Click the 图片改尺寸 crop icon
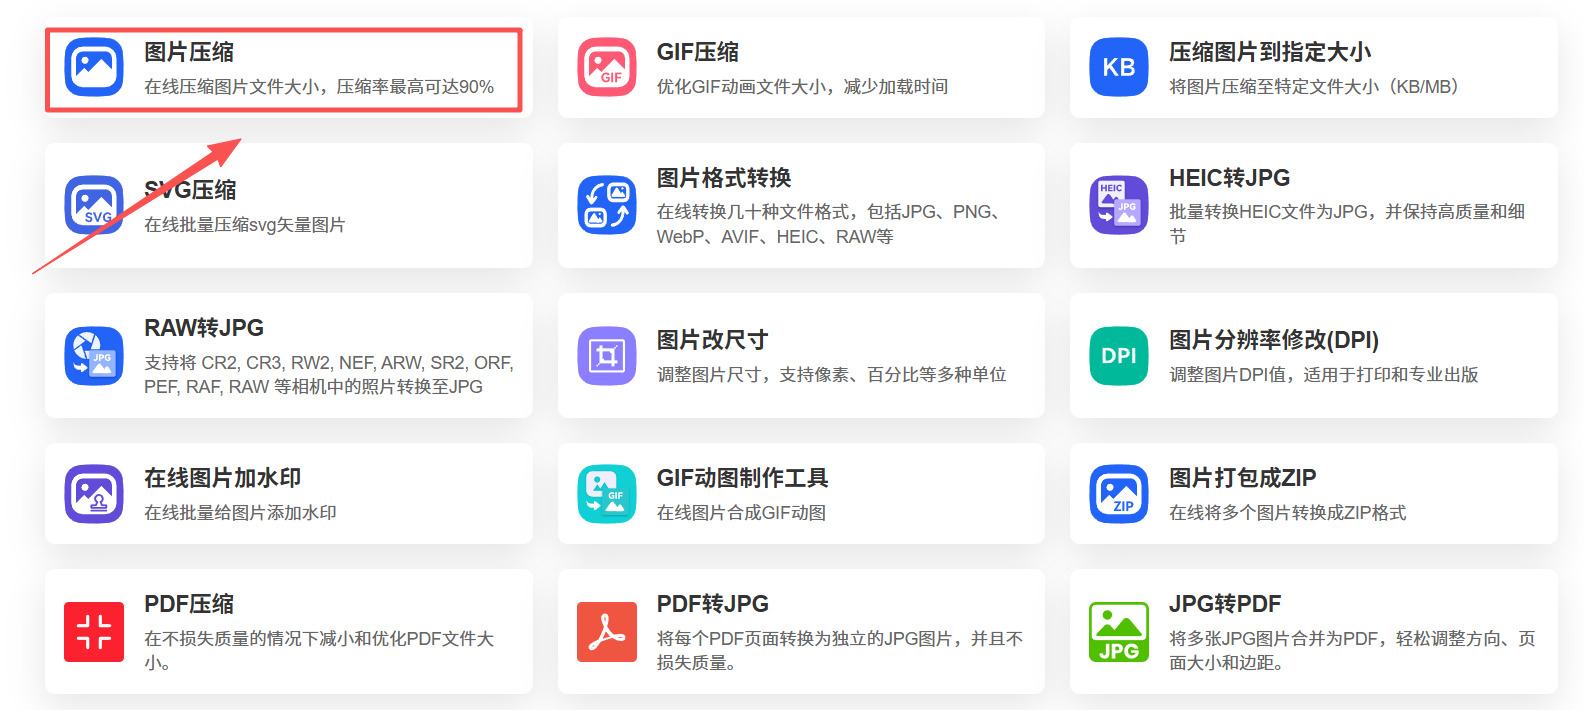The image size is (1584, 710). point(607,355)
